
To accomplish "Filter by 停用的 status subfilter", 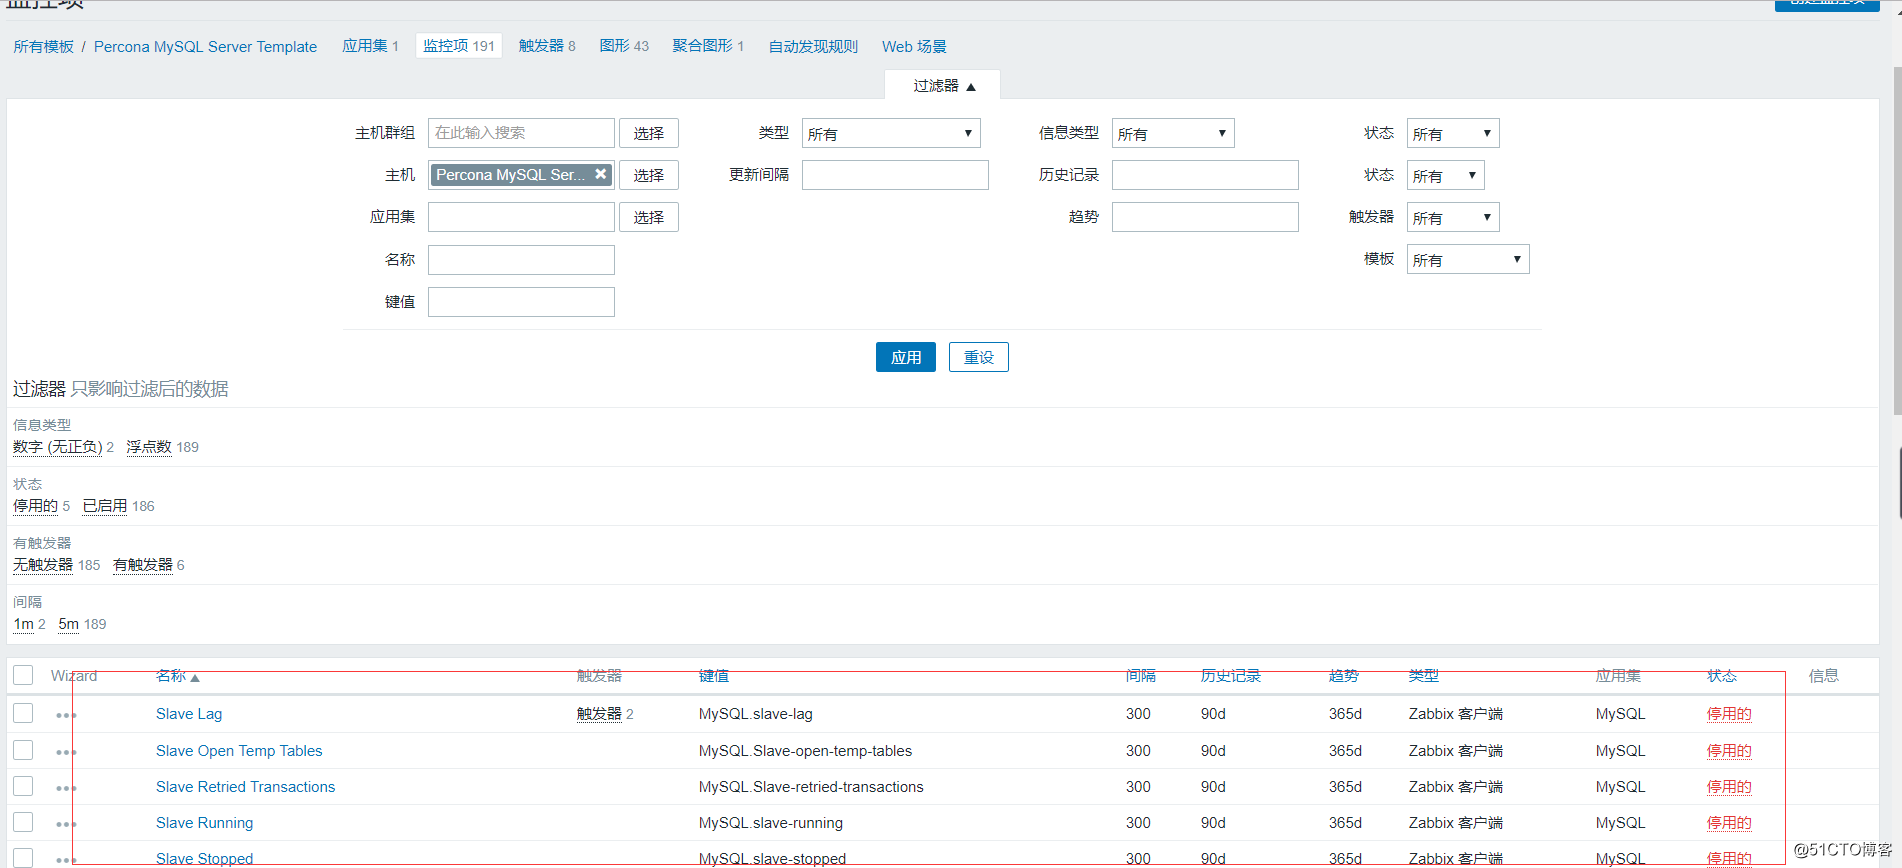I will 35,506.
